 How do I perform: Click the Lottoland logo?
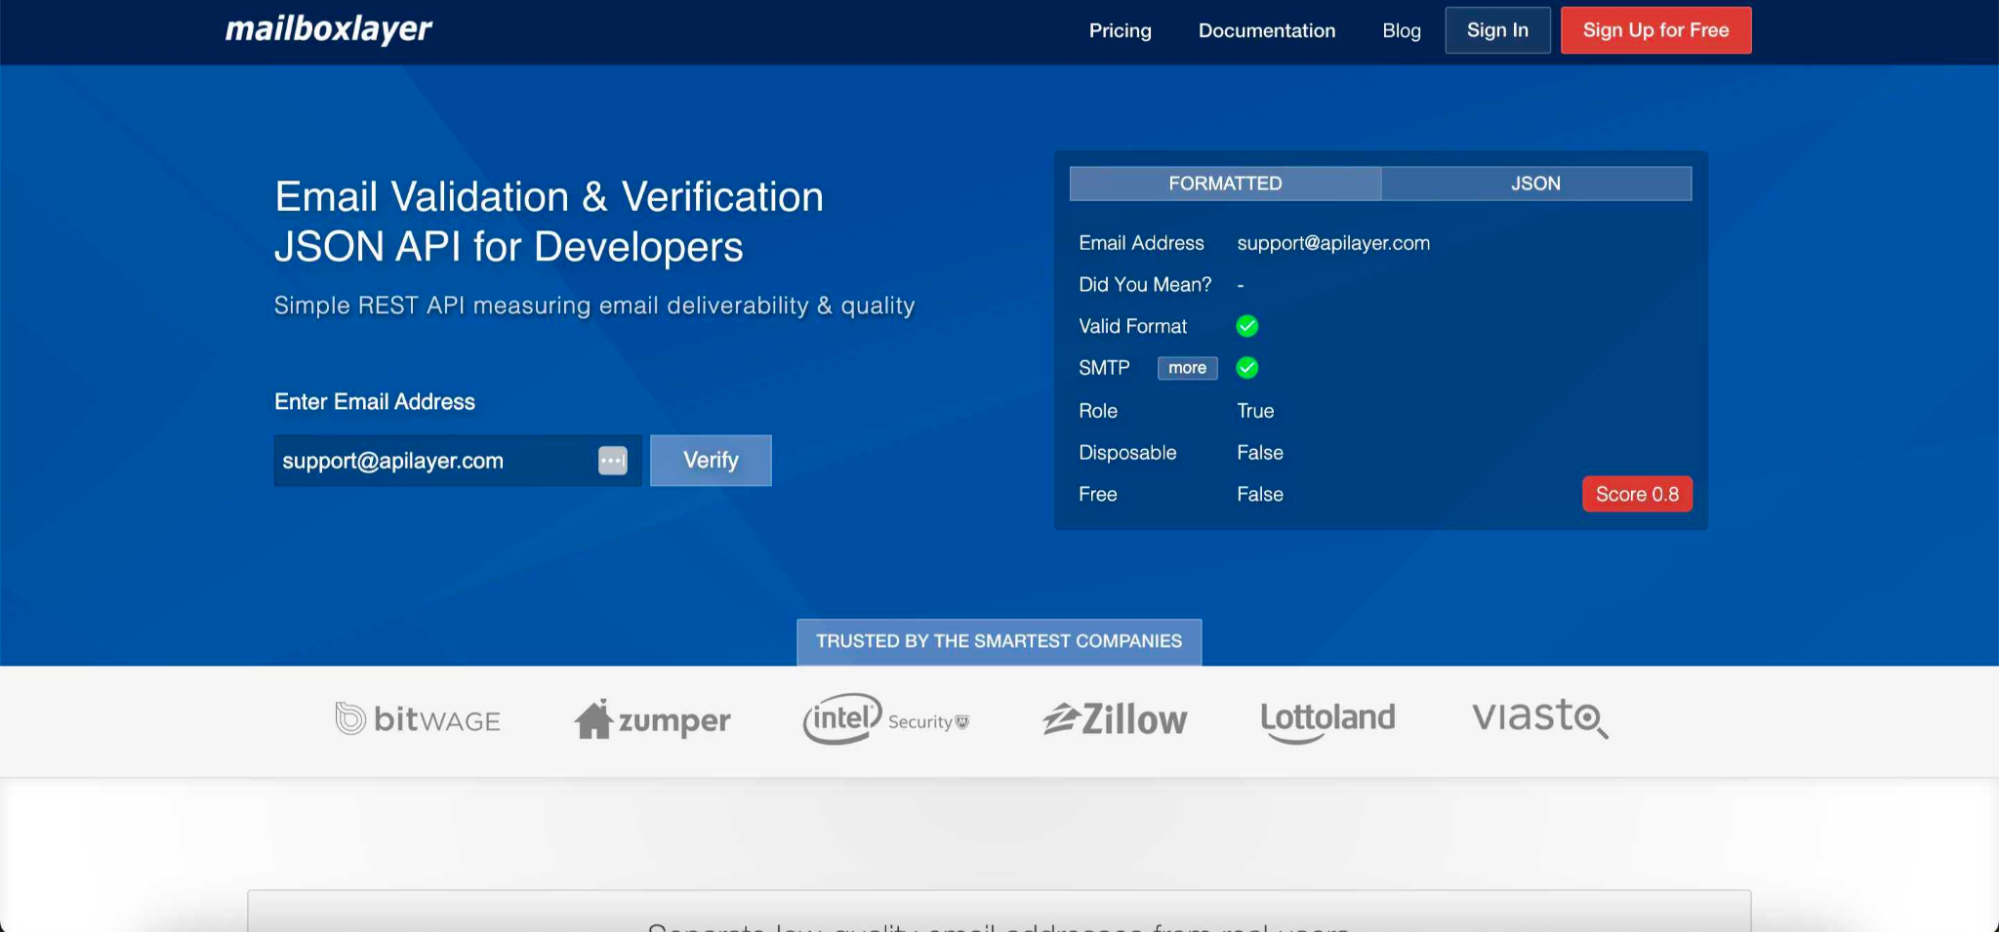coord(1327,719)
